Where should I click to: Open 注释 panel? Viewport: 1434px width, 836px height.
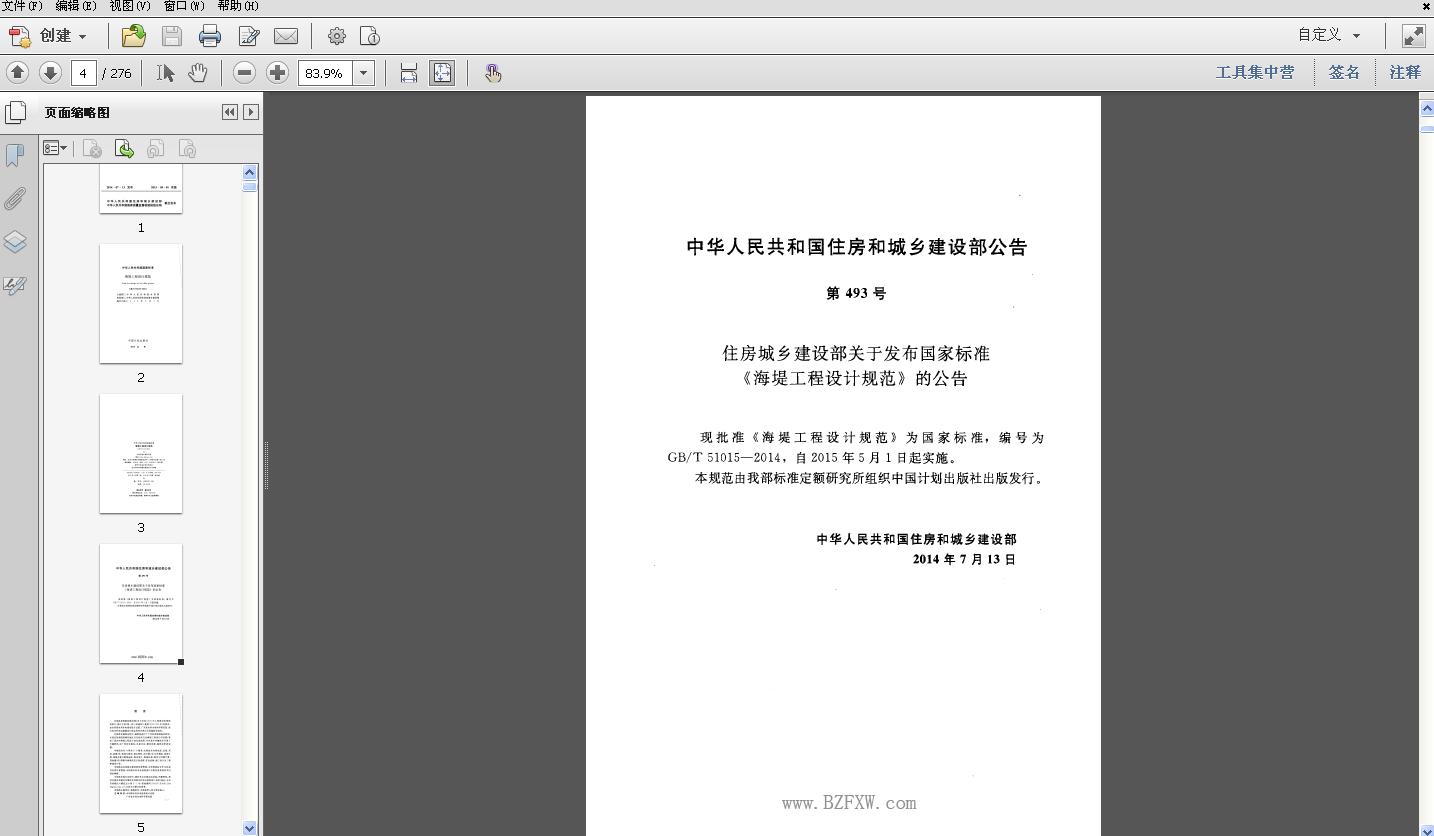(x=1405, y=72)
